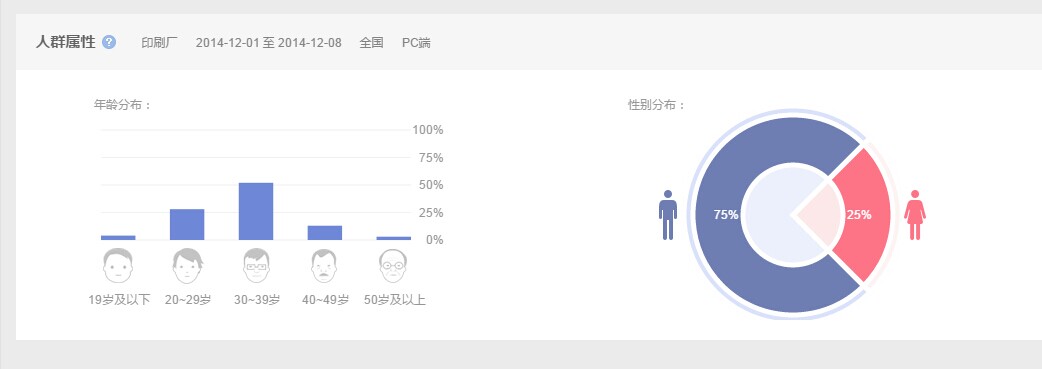Click the pink female figure icon
This screenshot has height=369, width=1042.
[x=915, y=215]
